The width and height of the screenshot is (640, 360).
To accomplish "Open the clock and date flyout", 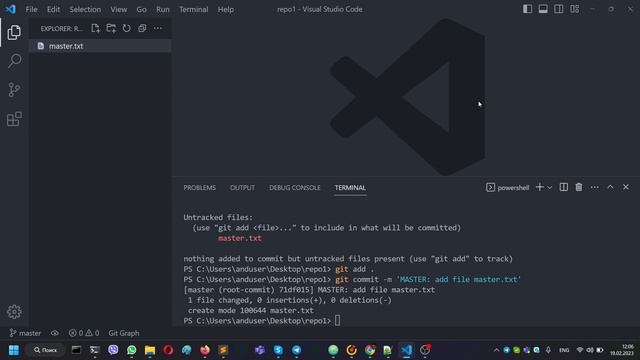I will tap(622, 350).
